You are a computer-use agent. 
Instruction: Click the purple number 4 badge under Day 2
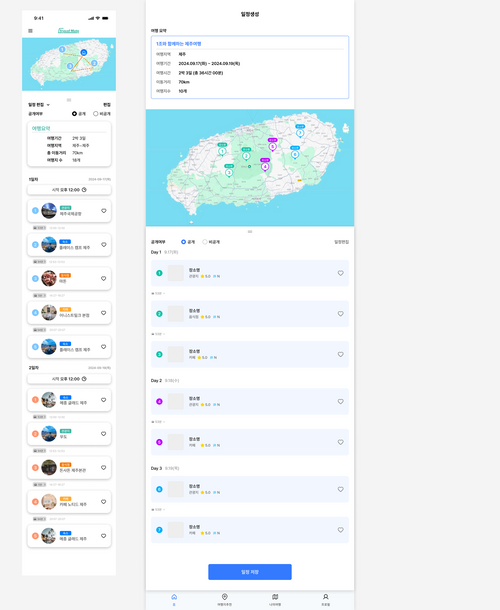pyautogui.click(x=159, y=401)
